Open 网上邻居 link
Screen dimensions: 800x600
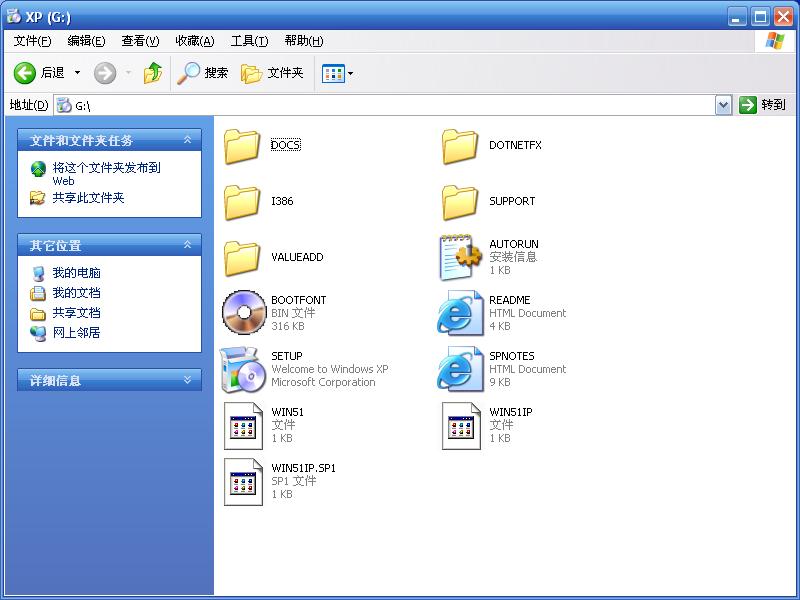click(x=77, y=333)
